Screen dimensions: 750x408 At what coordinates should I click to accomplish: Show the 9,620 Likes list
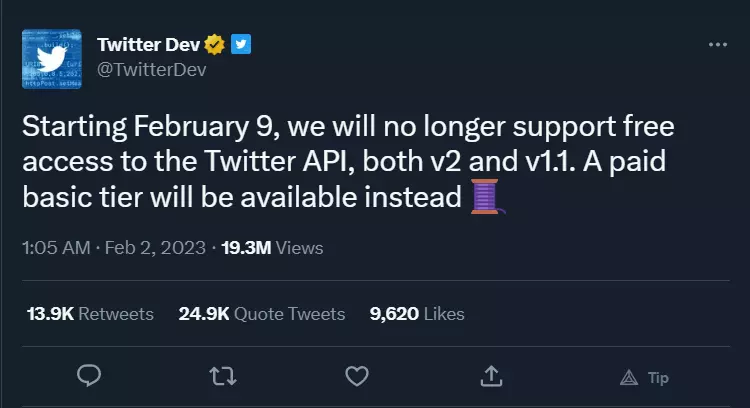[417, 314]
